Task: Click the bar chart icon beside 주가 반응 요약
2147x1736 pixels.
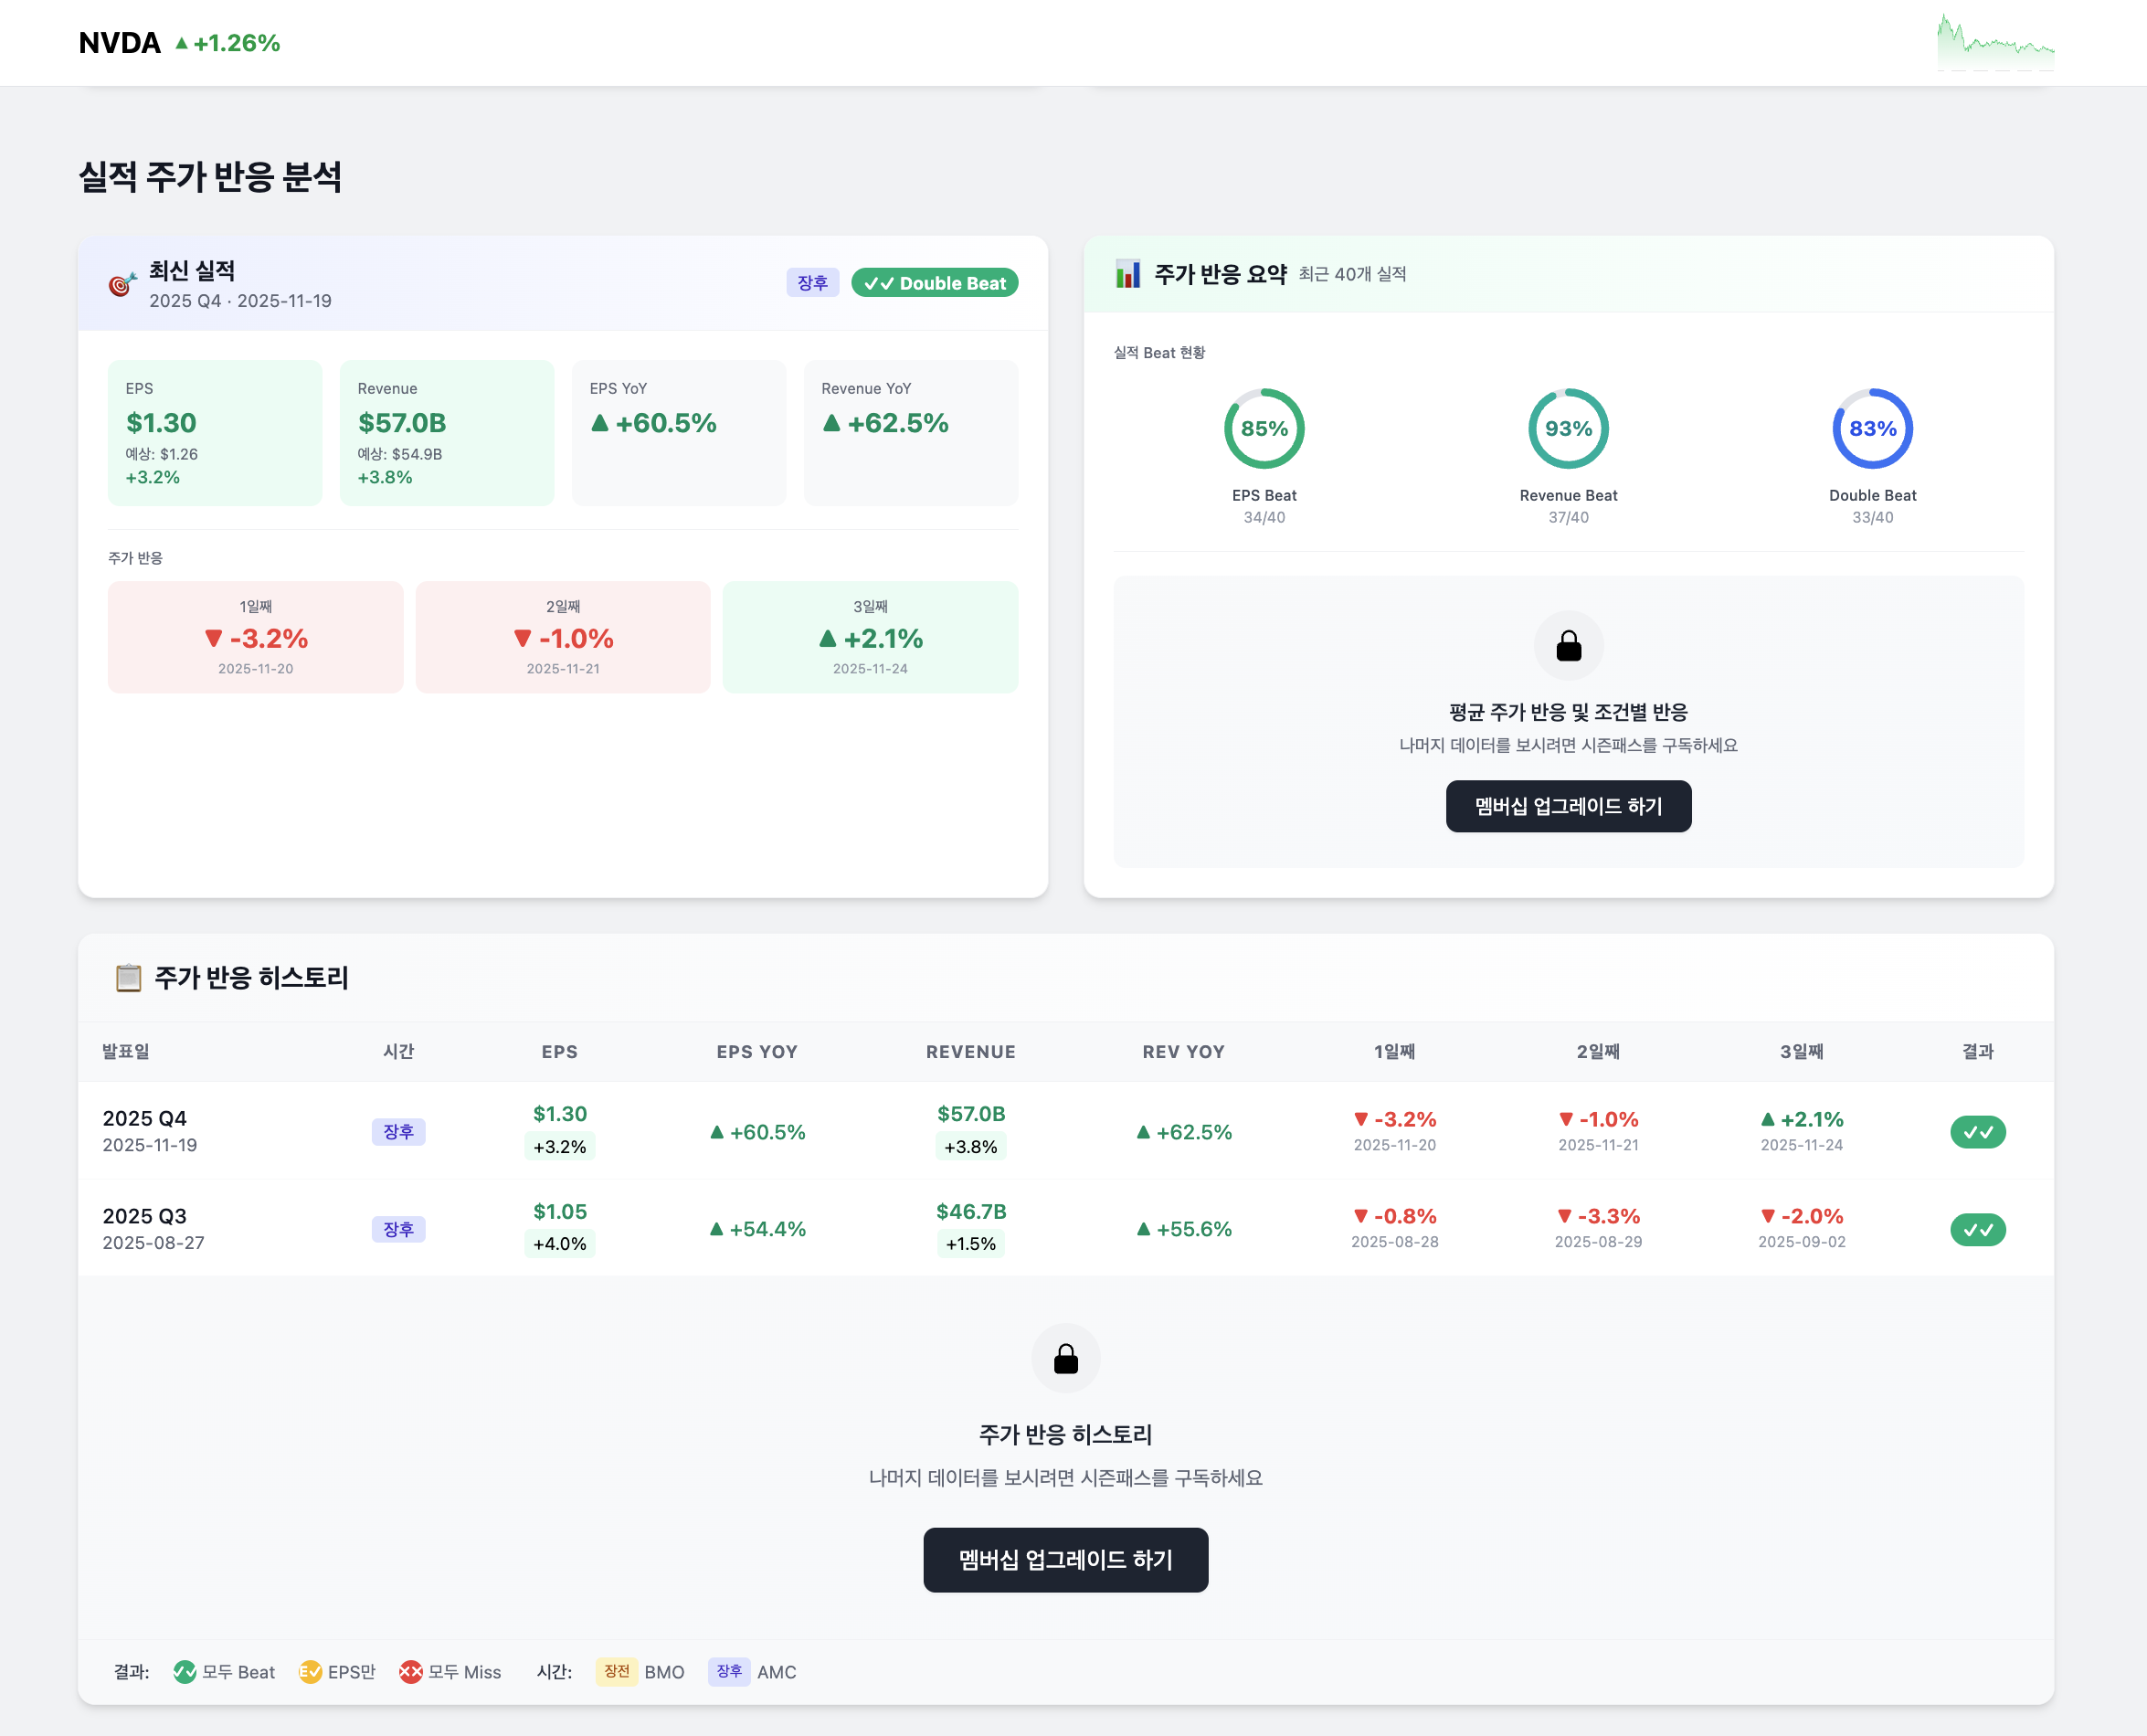Action: tap(1128, 274)
